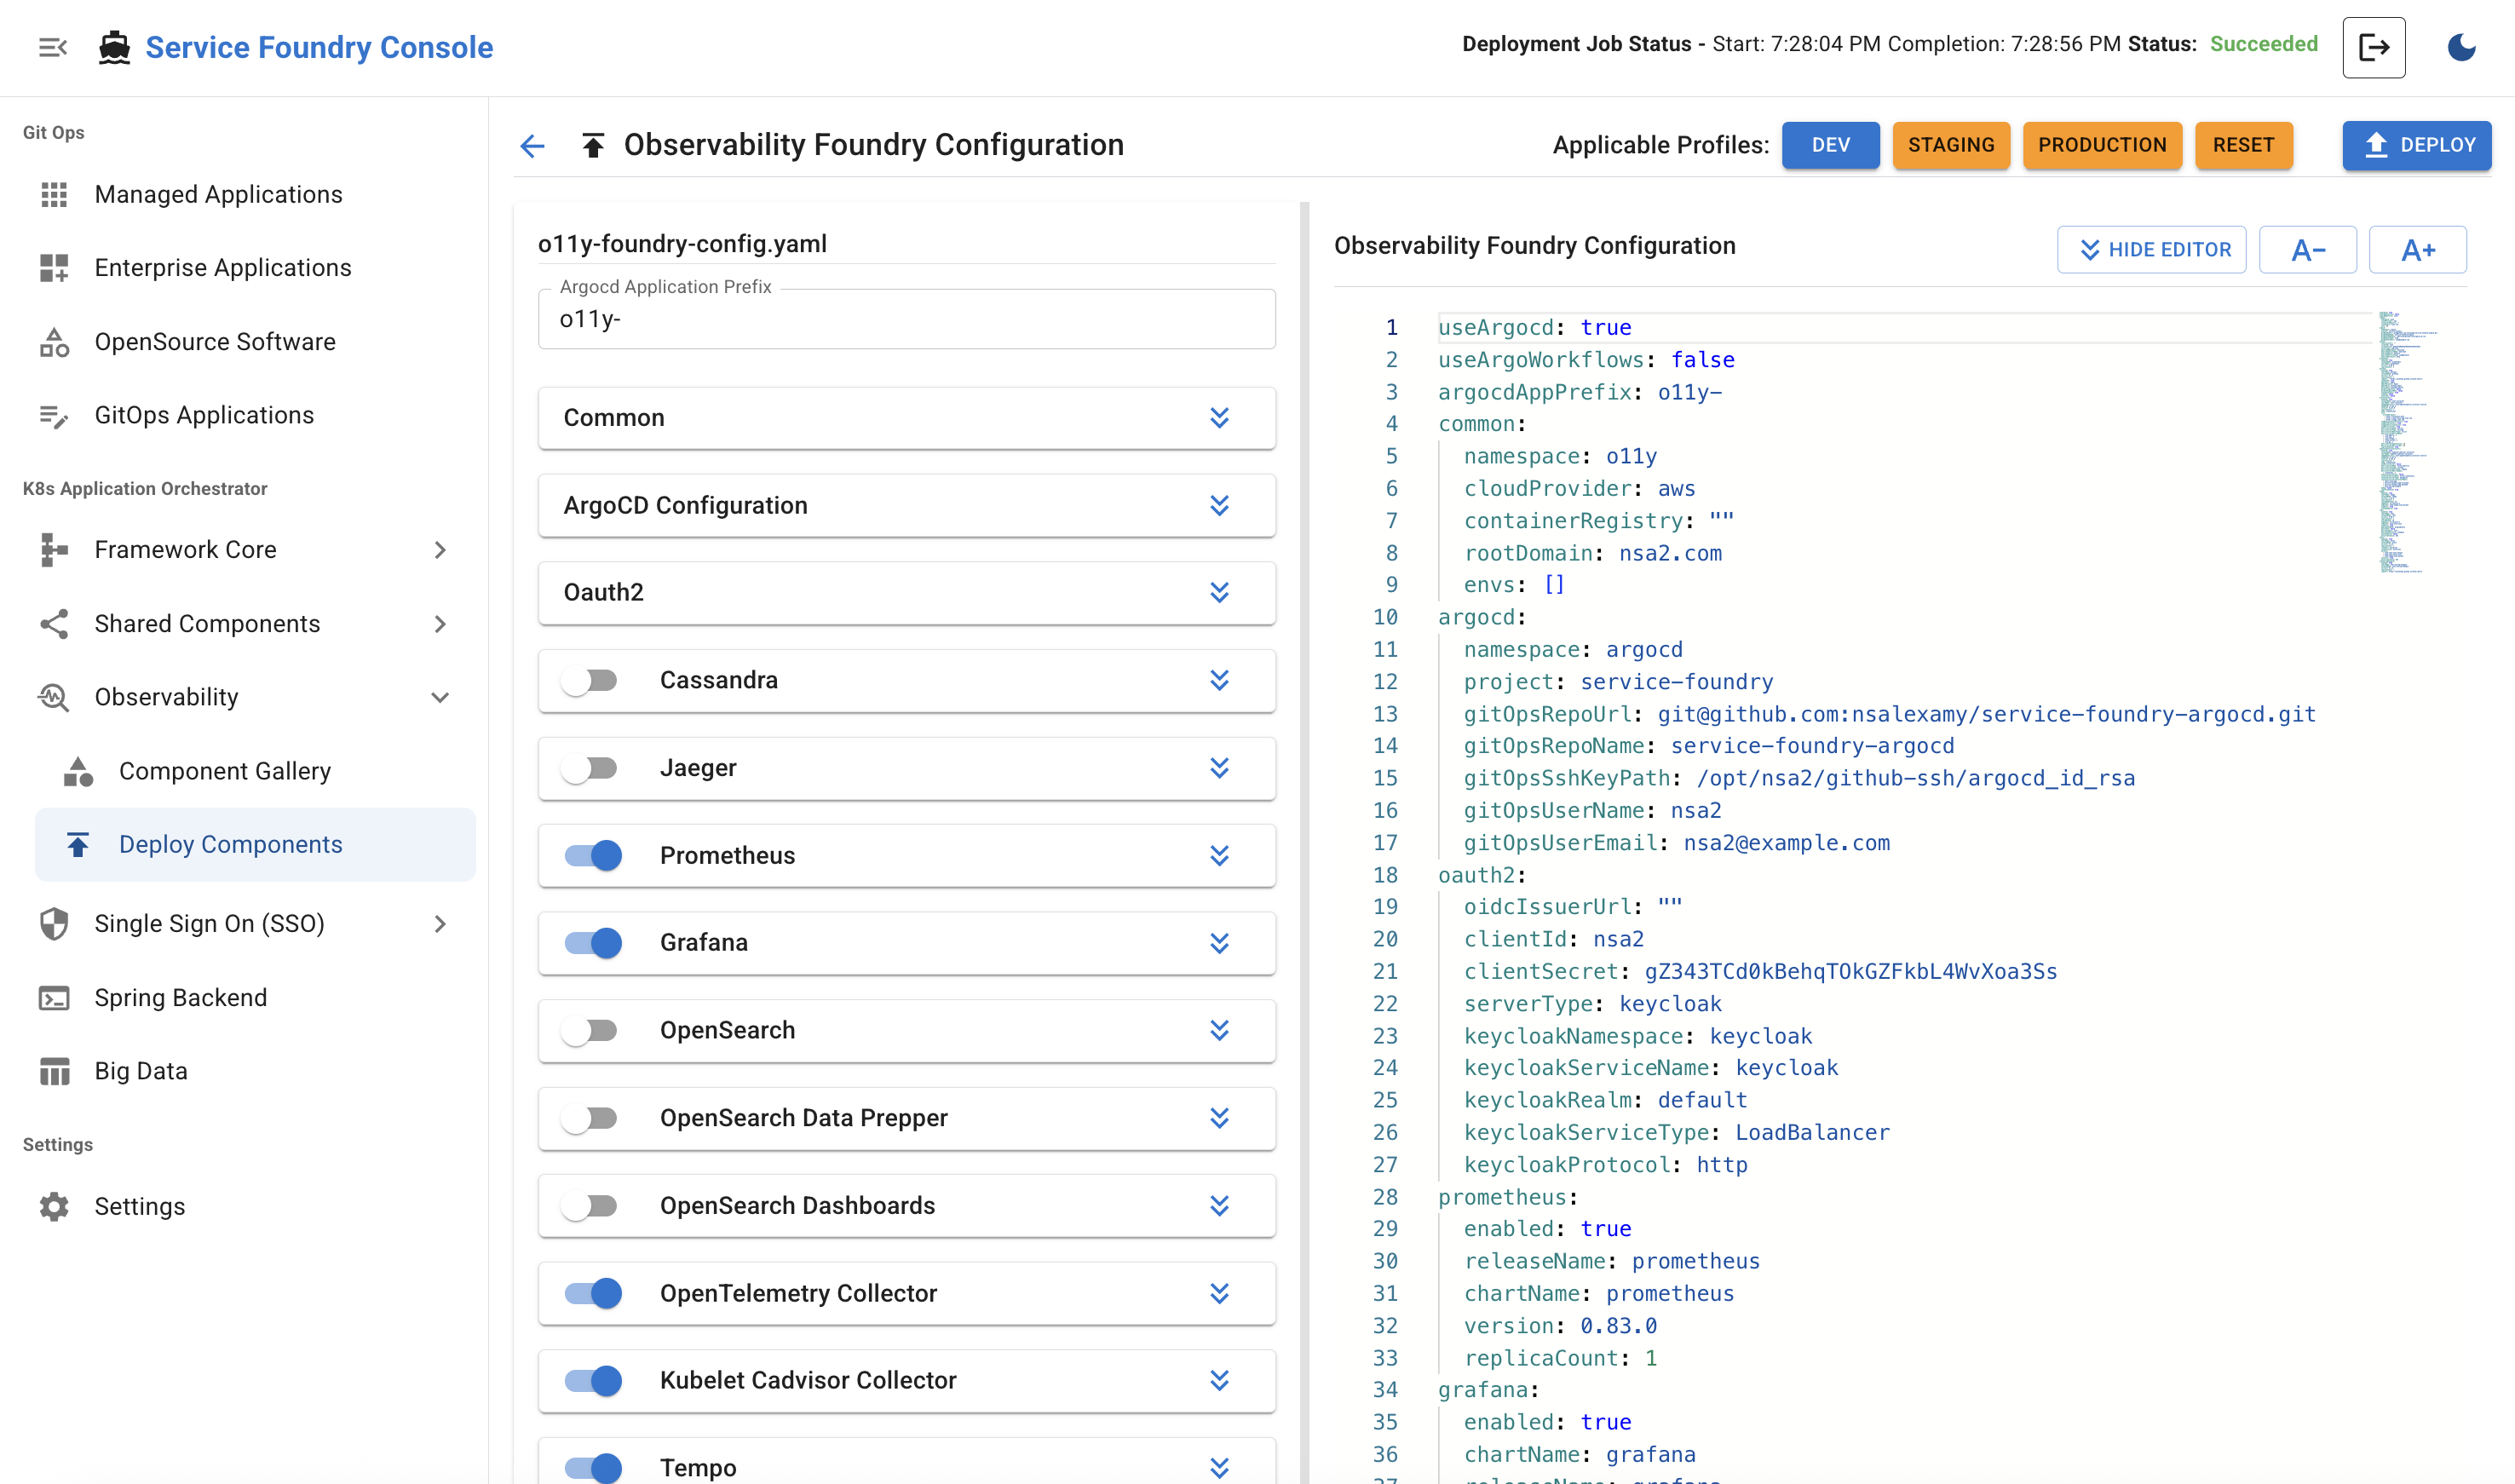2515x1484 pixels.
Task: Expand the Cassandra section chevron
Action: coord(1219,681)
